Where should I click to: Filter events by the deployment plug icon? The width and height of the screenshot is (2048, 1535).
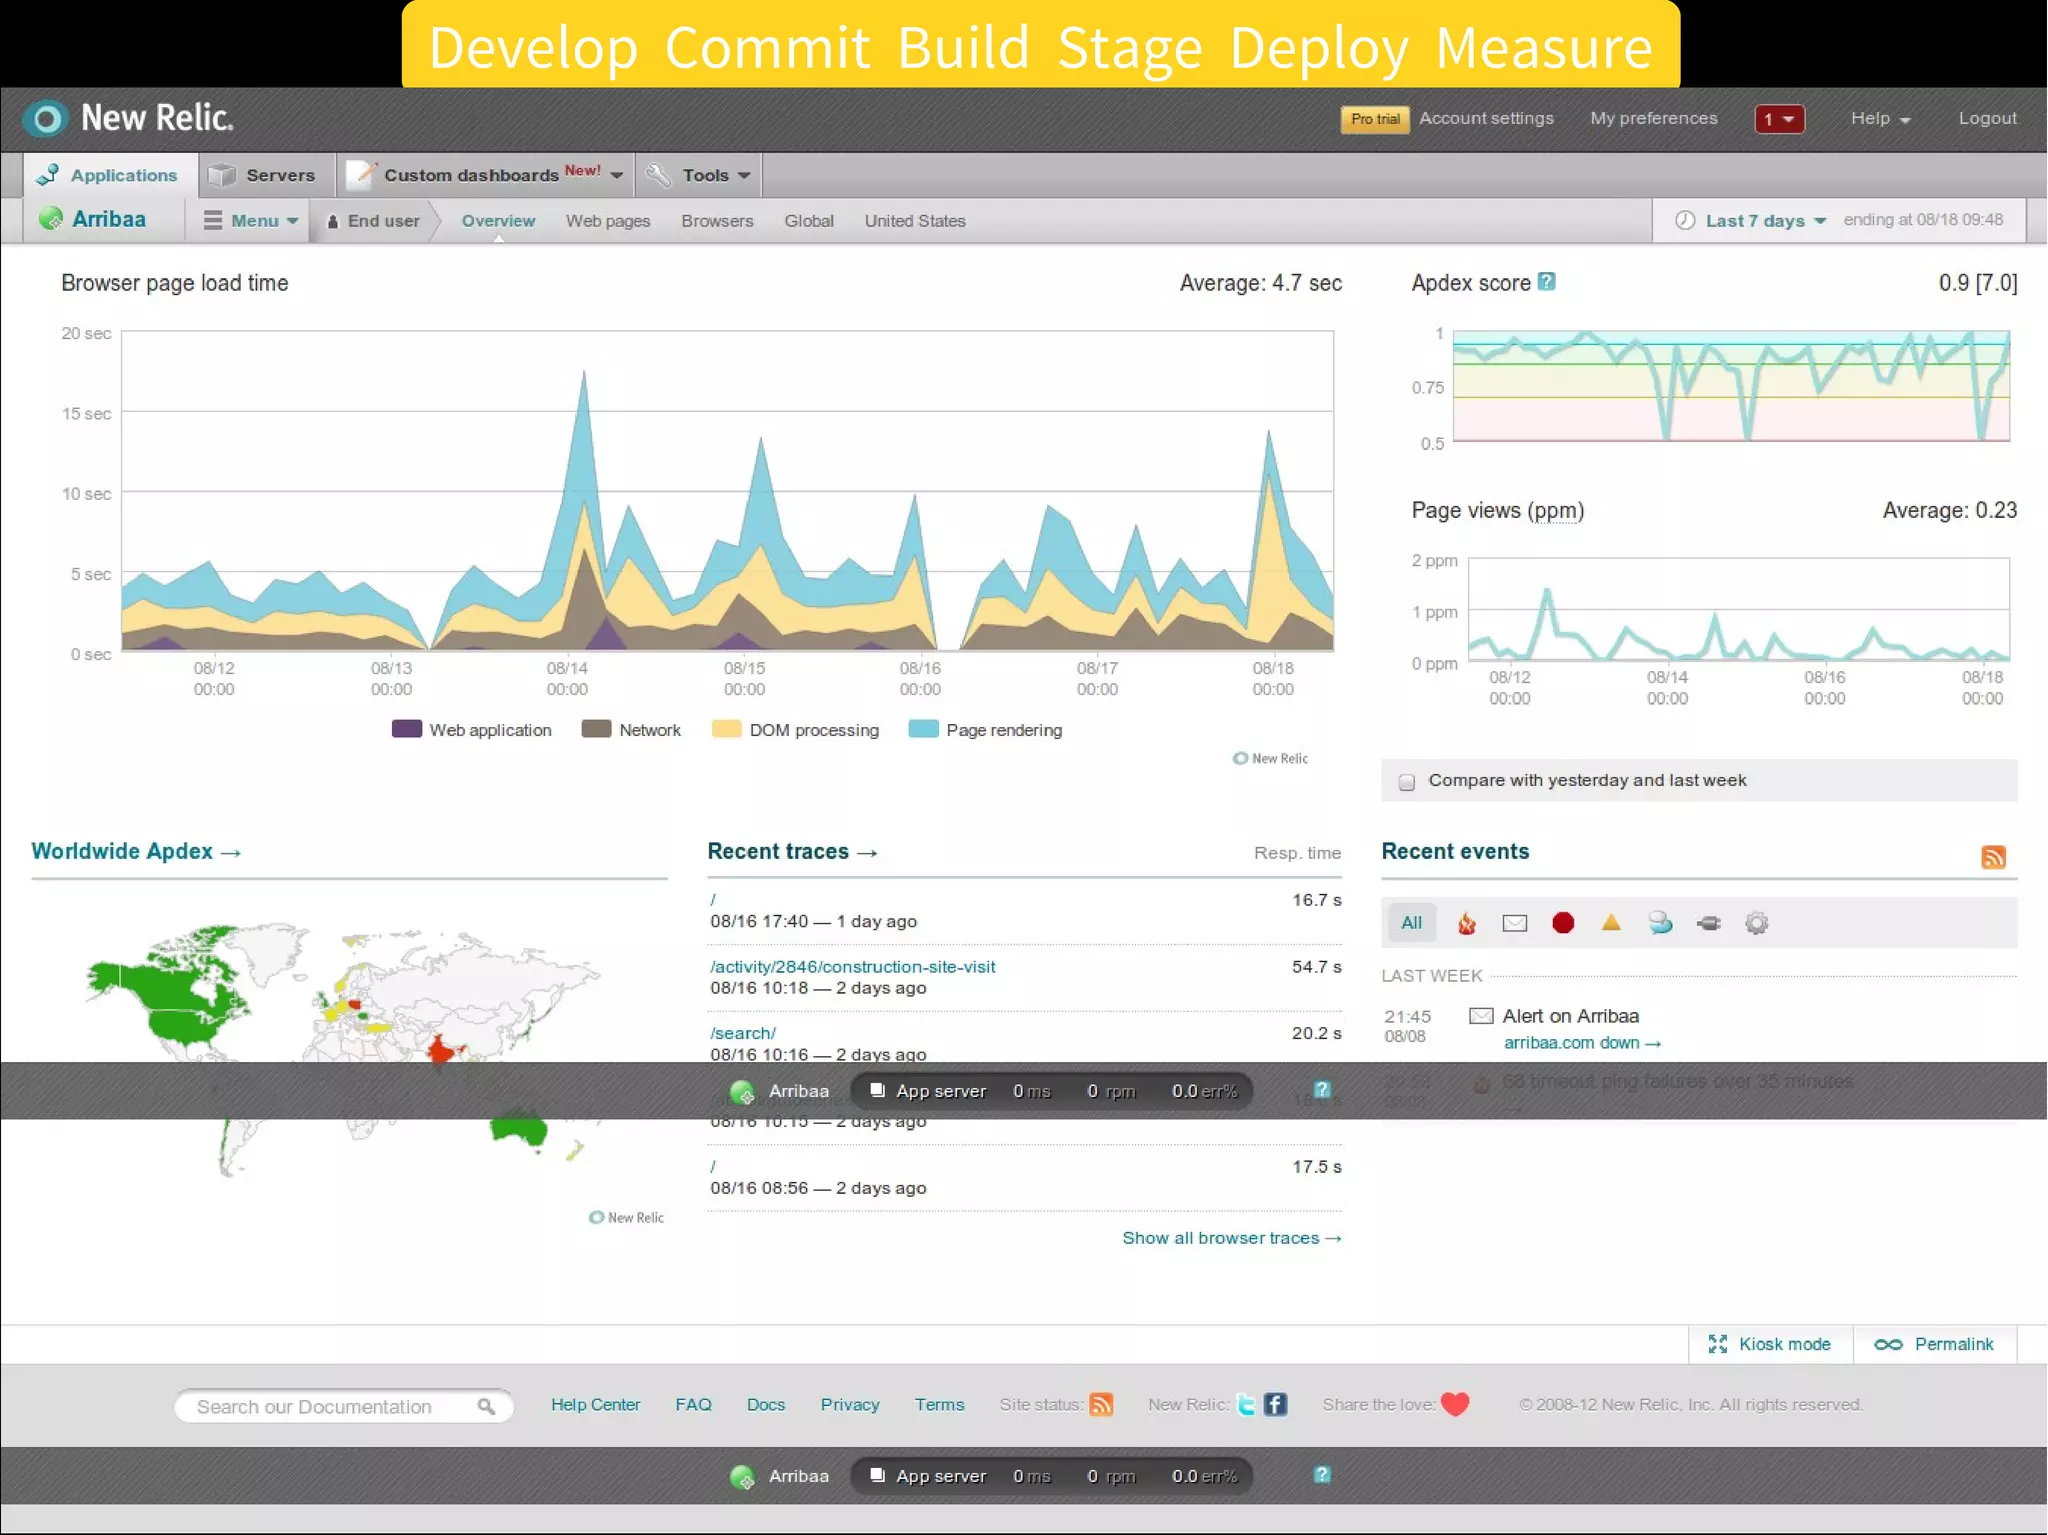[1709, 923]
